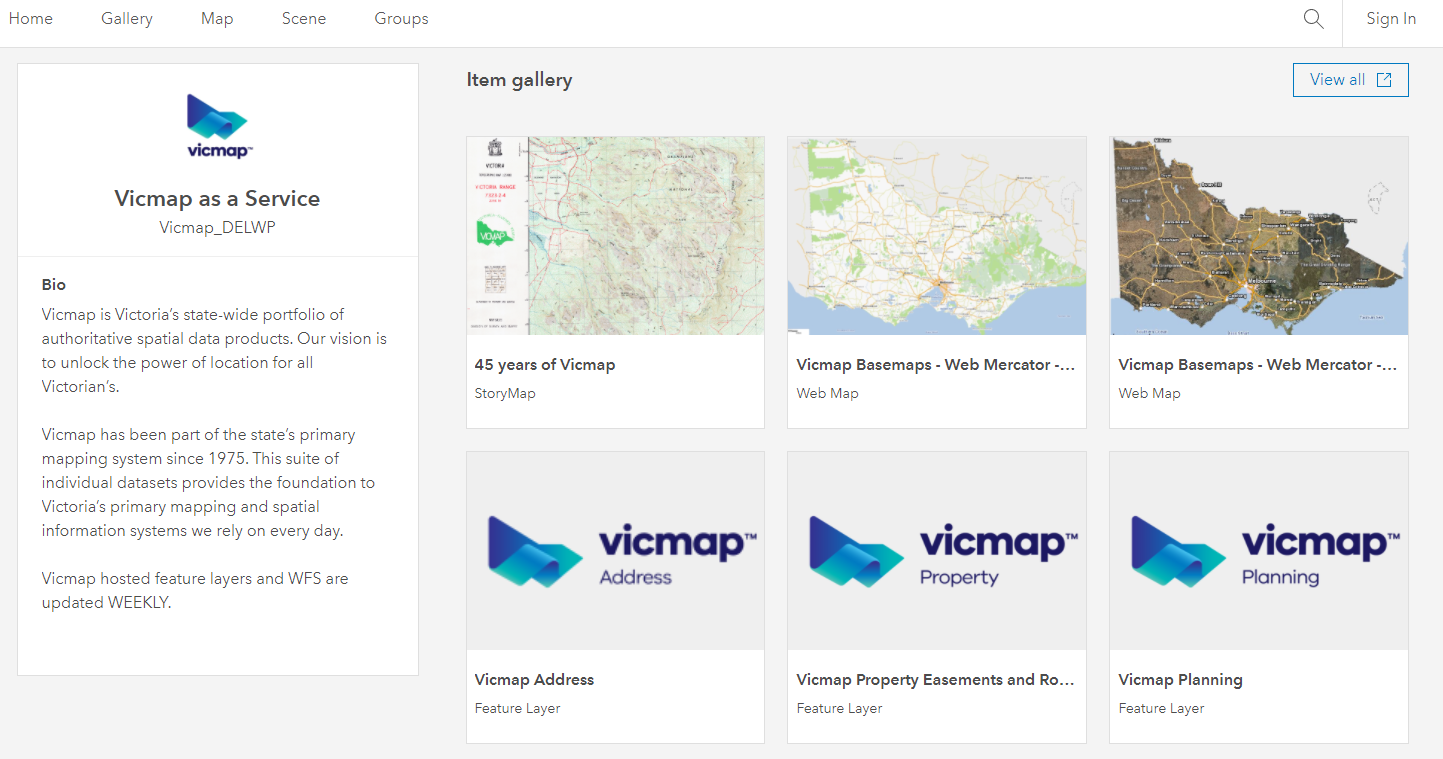
Task: Open the Vicmap Planning item title
Action: point(1180,679)
